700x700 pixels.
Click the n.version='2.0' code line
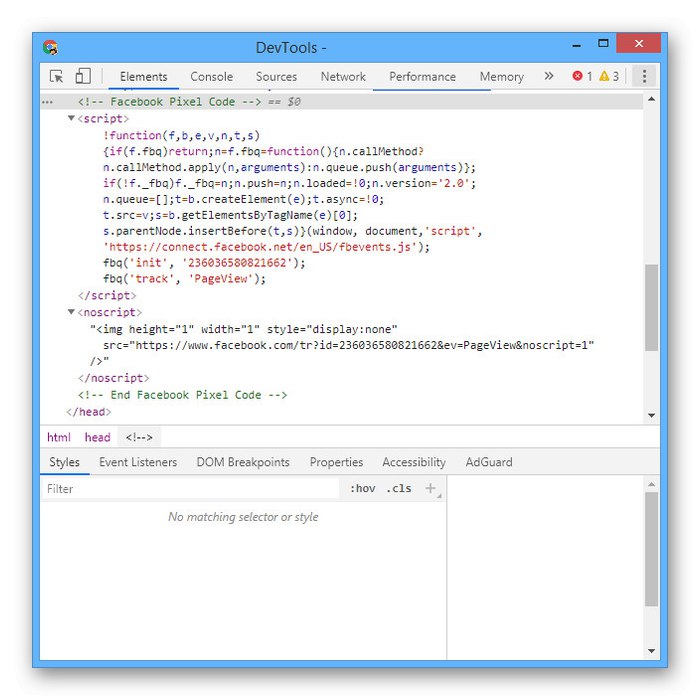click(289, 183)
